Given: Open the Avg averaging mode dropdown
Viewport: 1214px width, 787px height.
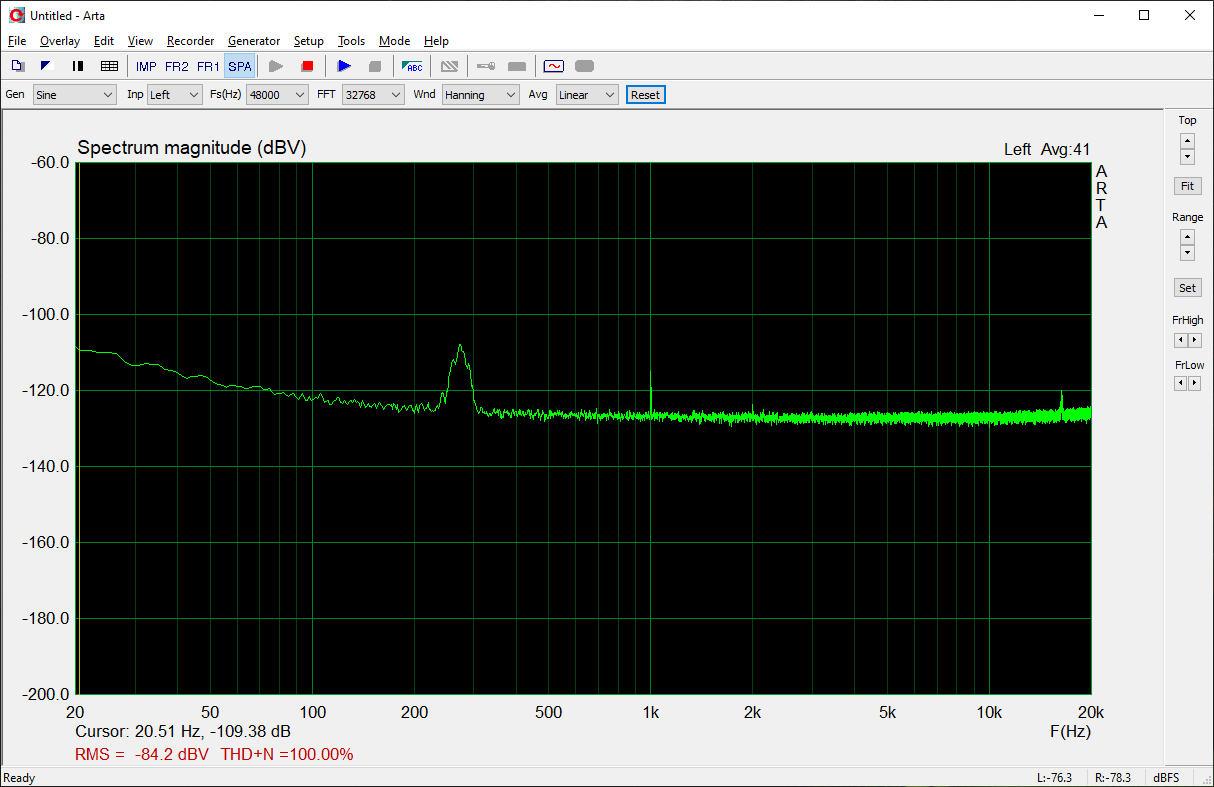Looking at the screenshot, I should (x=587, y=95).
